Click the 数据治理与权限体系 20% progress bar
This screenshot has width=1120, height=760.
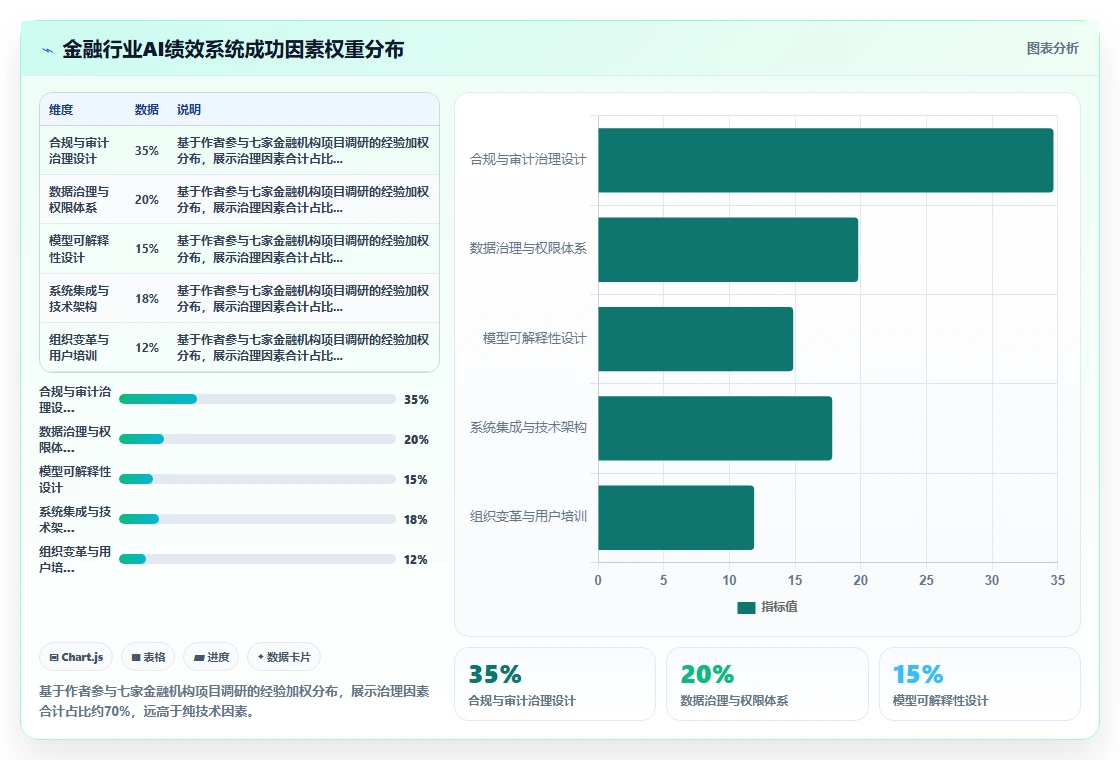coord(257,439)
